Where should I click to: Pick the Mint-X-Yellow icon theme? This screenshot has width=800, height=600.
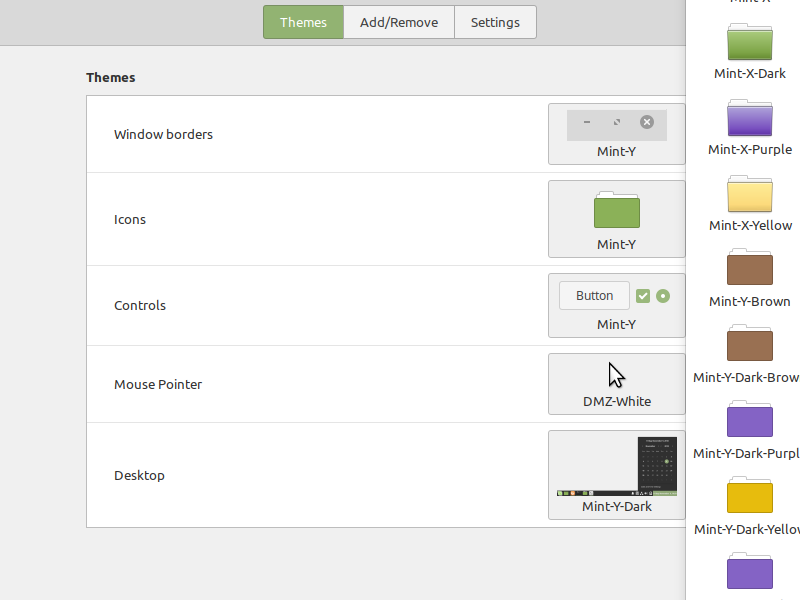pos(748,196)
